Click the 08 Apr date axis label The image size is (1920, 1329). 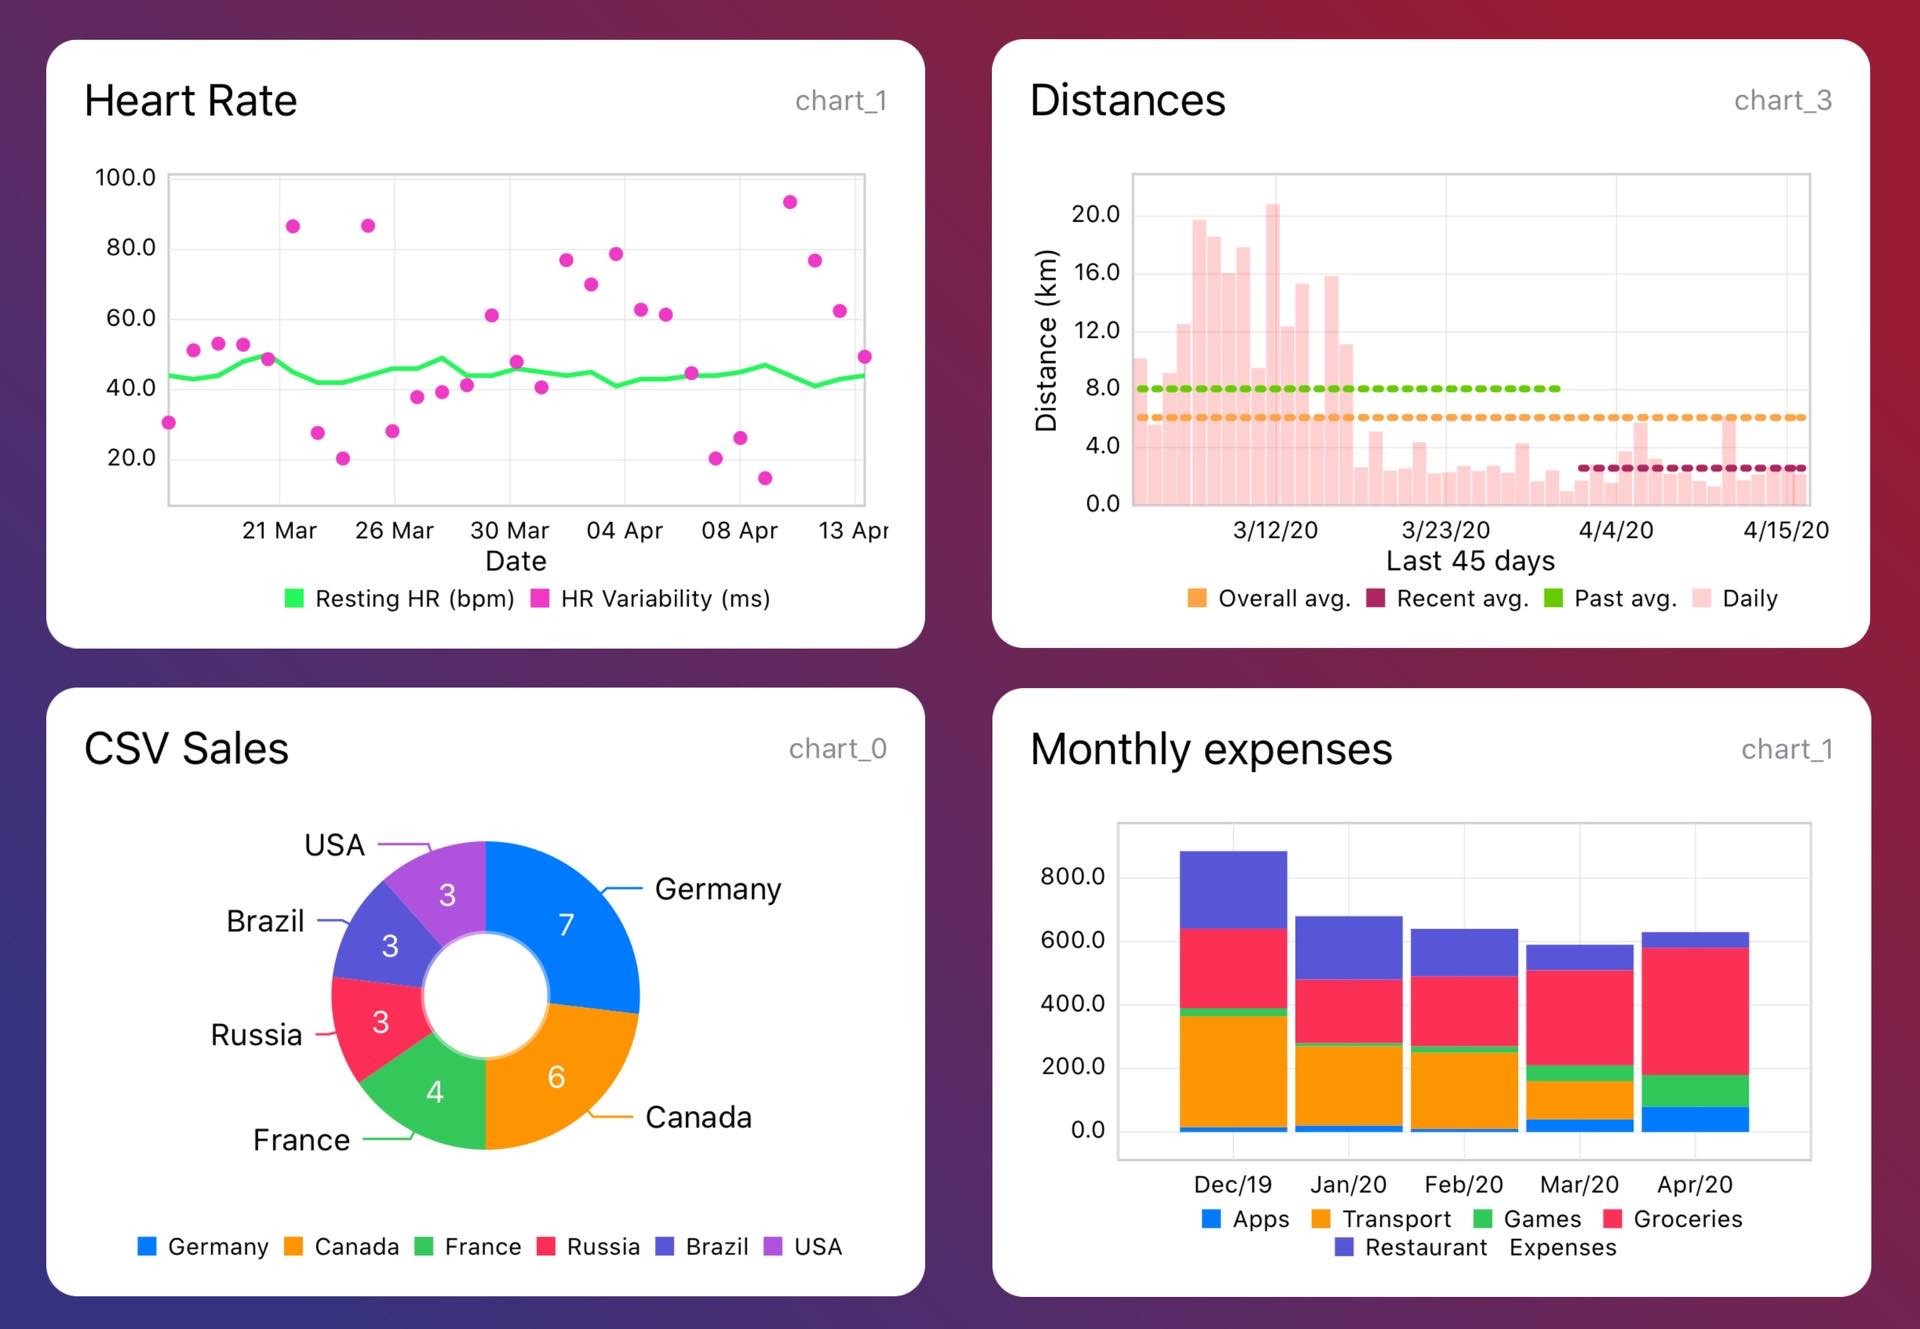pyautogui.click(x=740, y=531)
